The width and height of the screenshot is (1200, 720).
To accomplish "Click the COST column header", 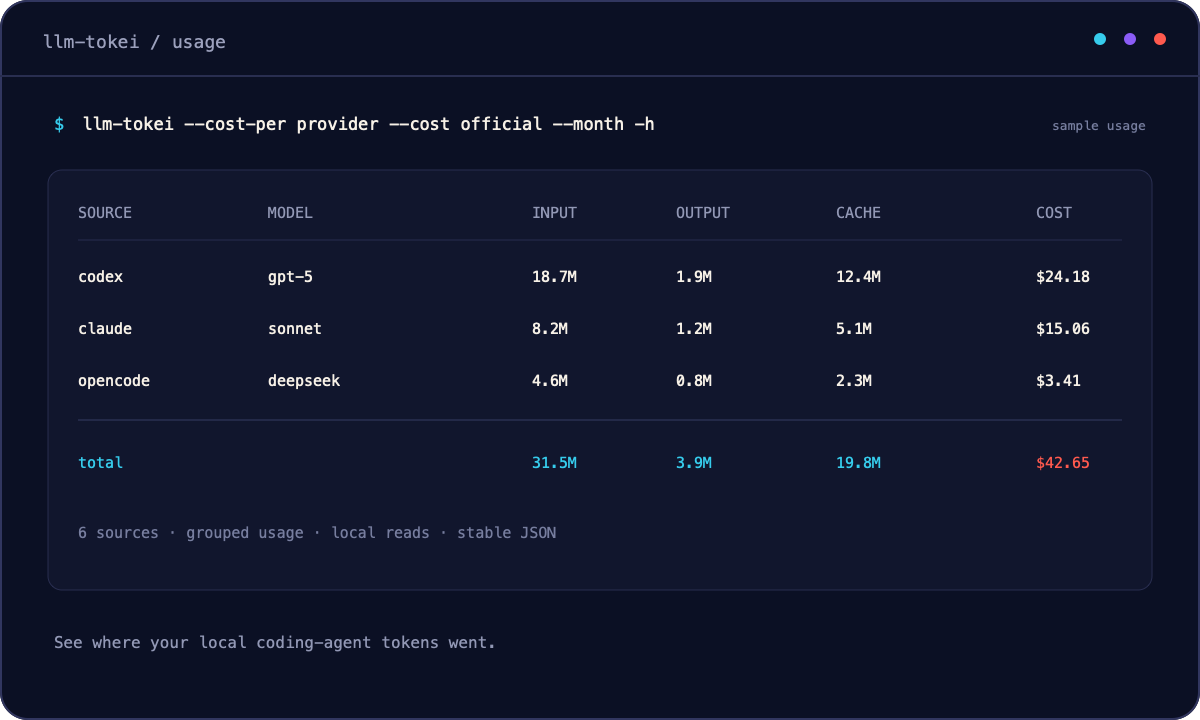I will (1054, 213).
